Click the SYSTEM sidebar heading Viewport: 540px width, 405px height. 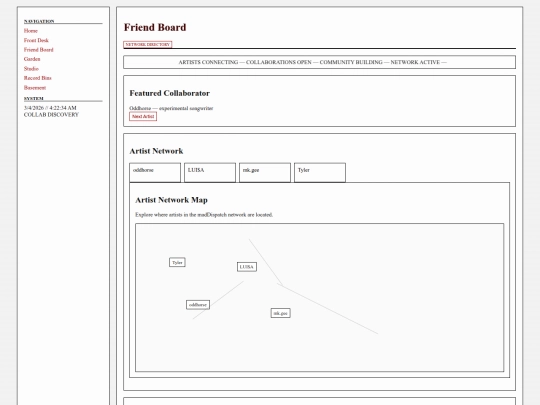[x=33, y=98]
